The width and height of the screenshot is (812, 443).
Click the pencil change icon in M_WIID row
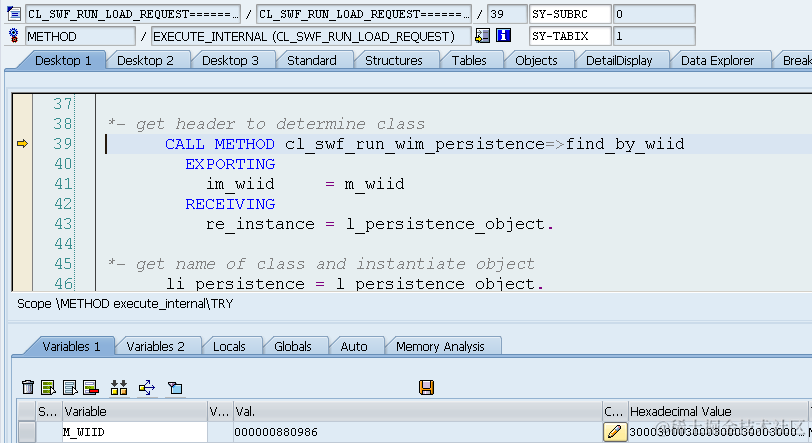pos(614,432)
